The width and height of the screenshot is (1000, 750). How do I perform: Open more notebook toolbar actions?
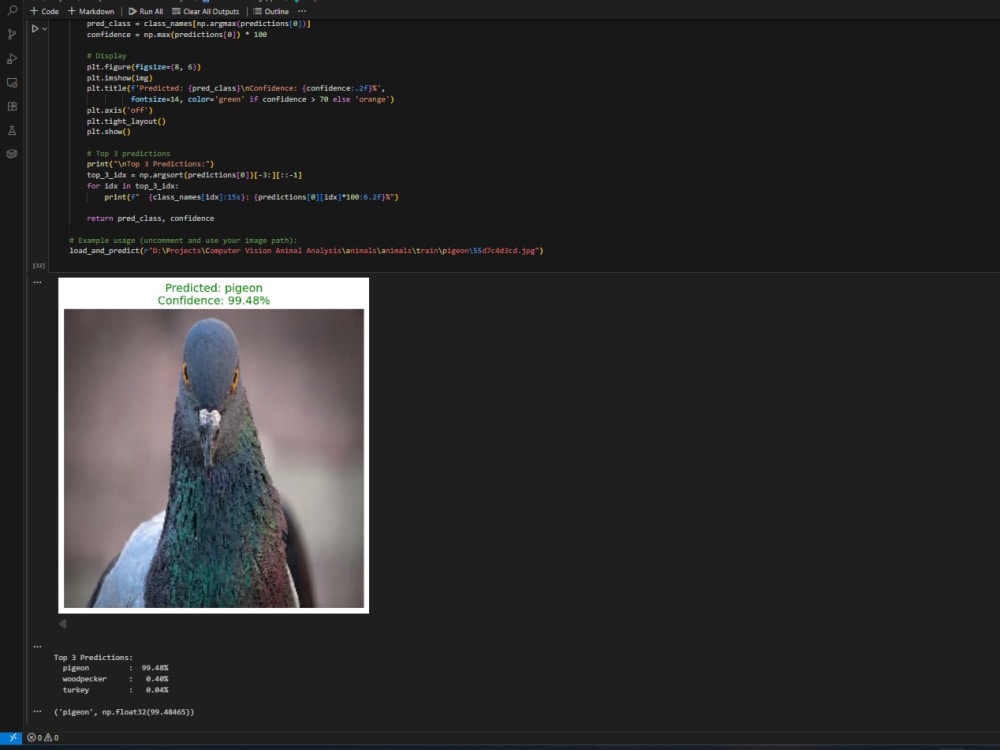pyautogui.click(x=302, y=11)
